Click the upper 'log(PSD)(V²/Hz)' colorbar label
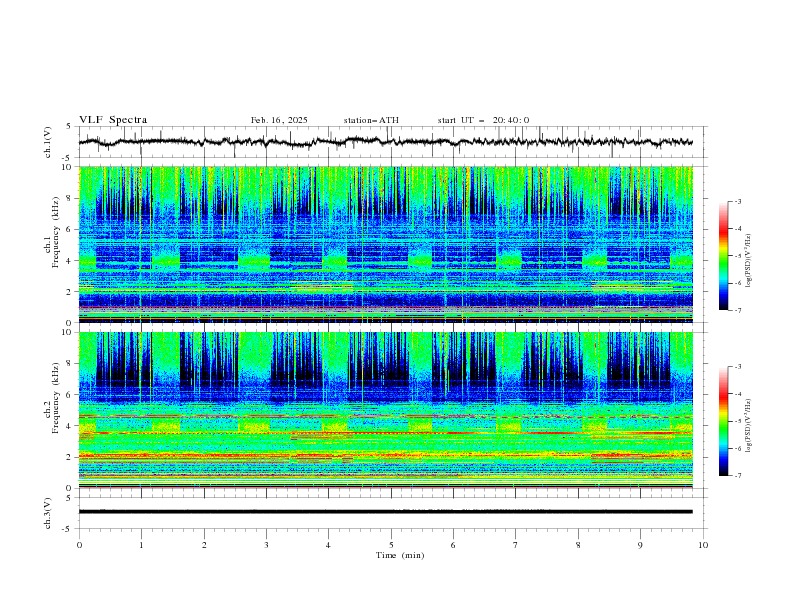Screen dimensions: 792x612 point(748,261)
